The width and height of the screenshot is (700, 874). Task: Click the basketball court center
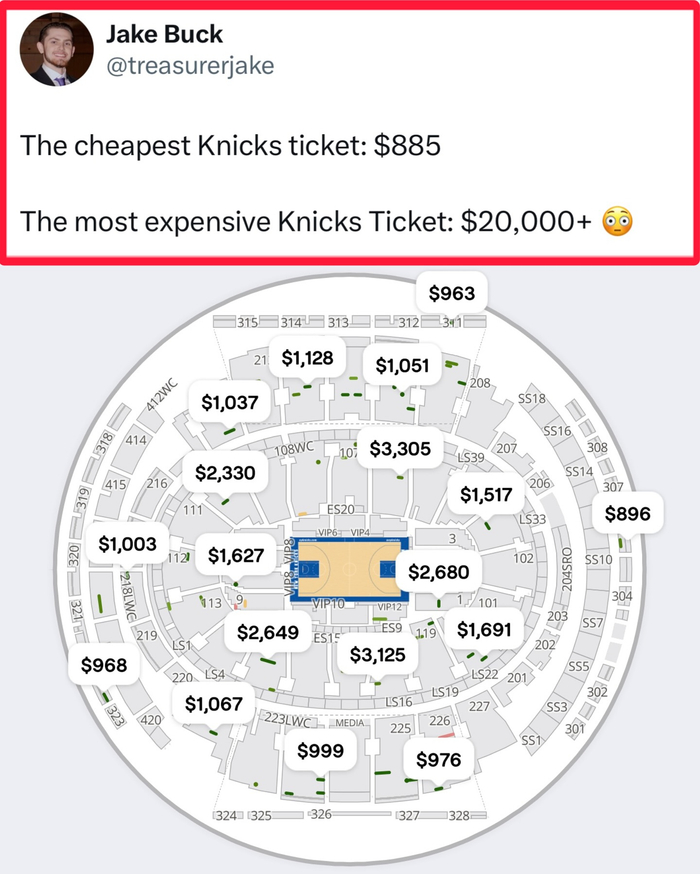[x=349, y=569]
